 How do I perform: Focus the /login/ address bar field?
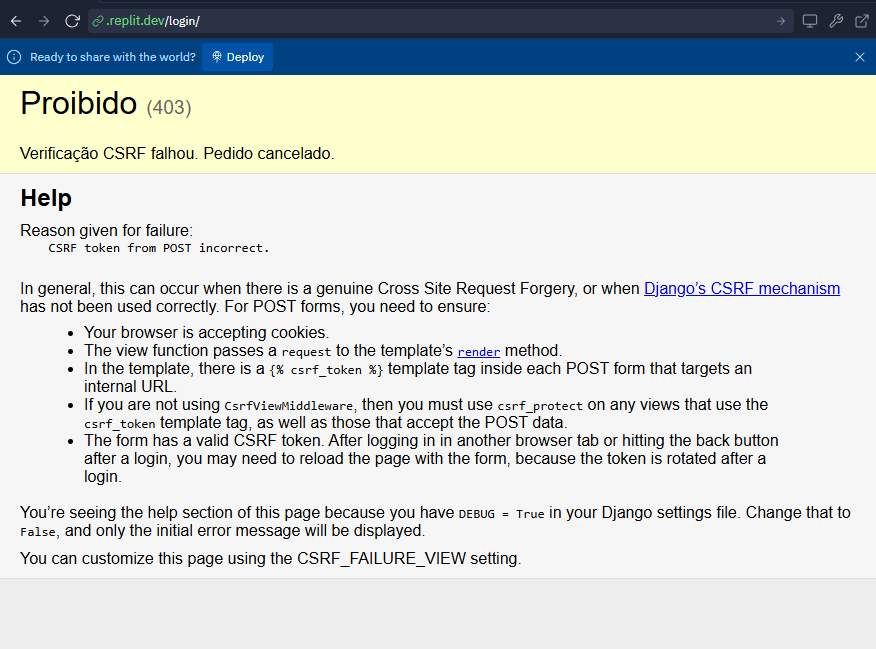coord(441,21)
